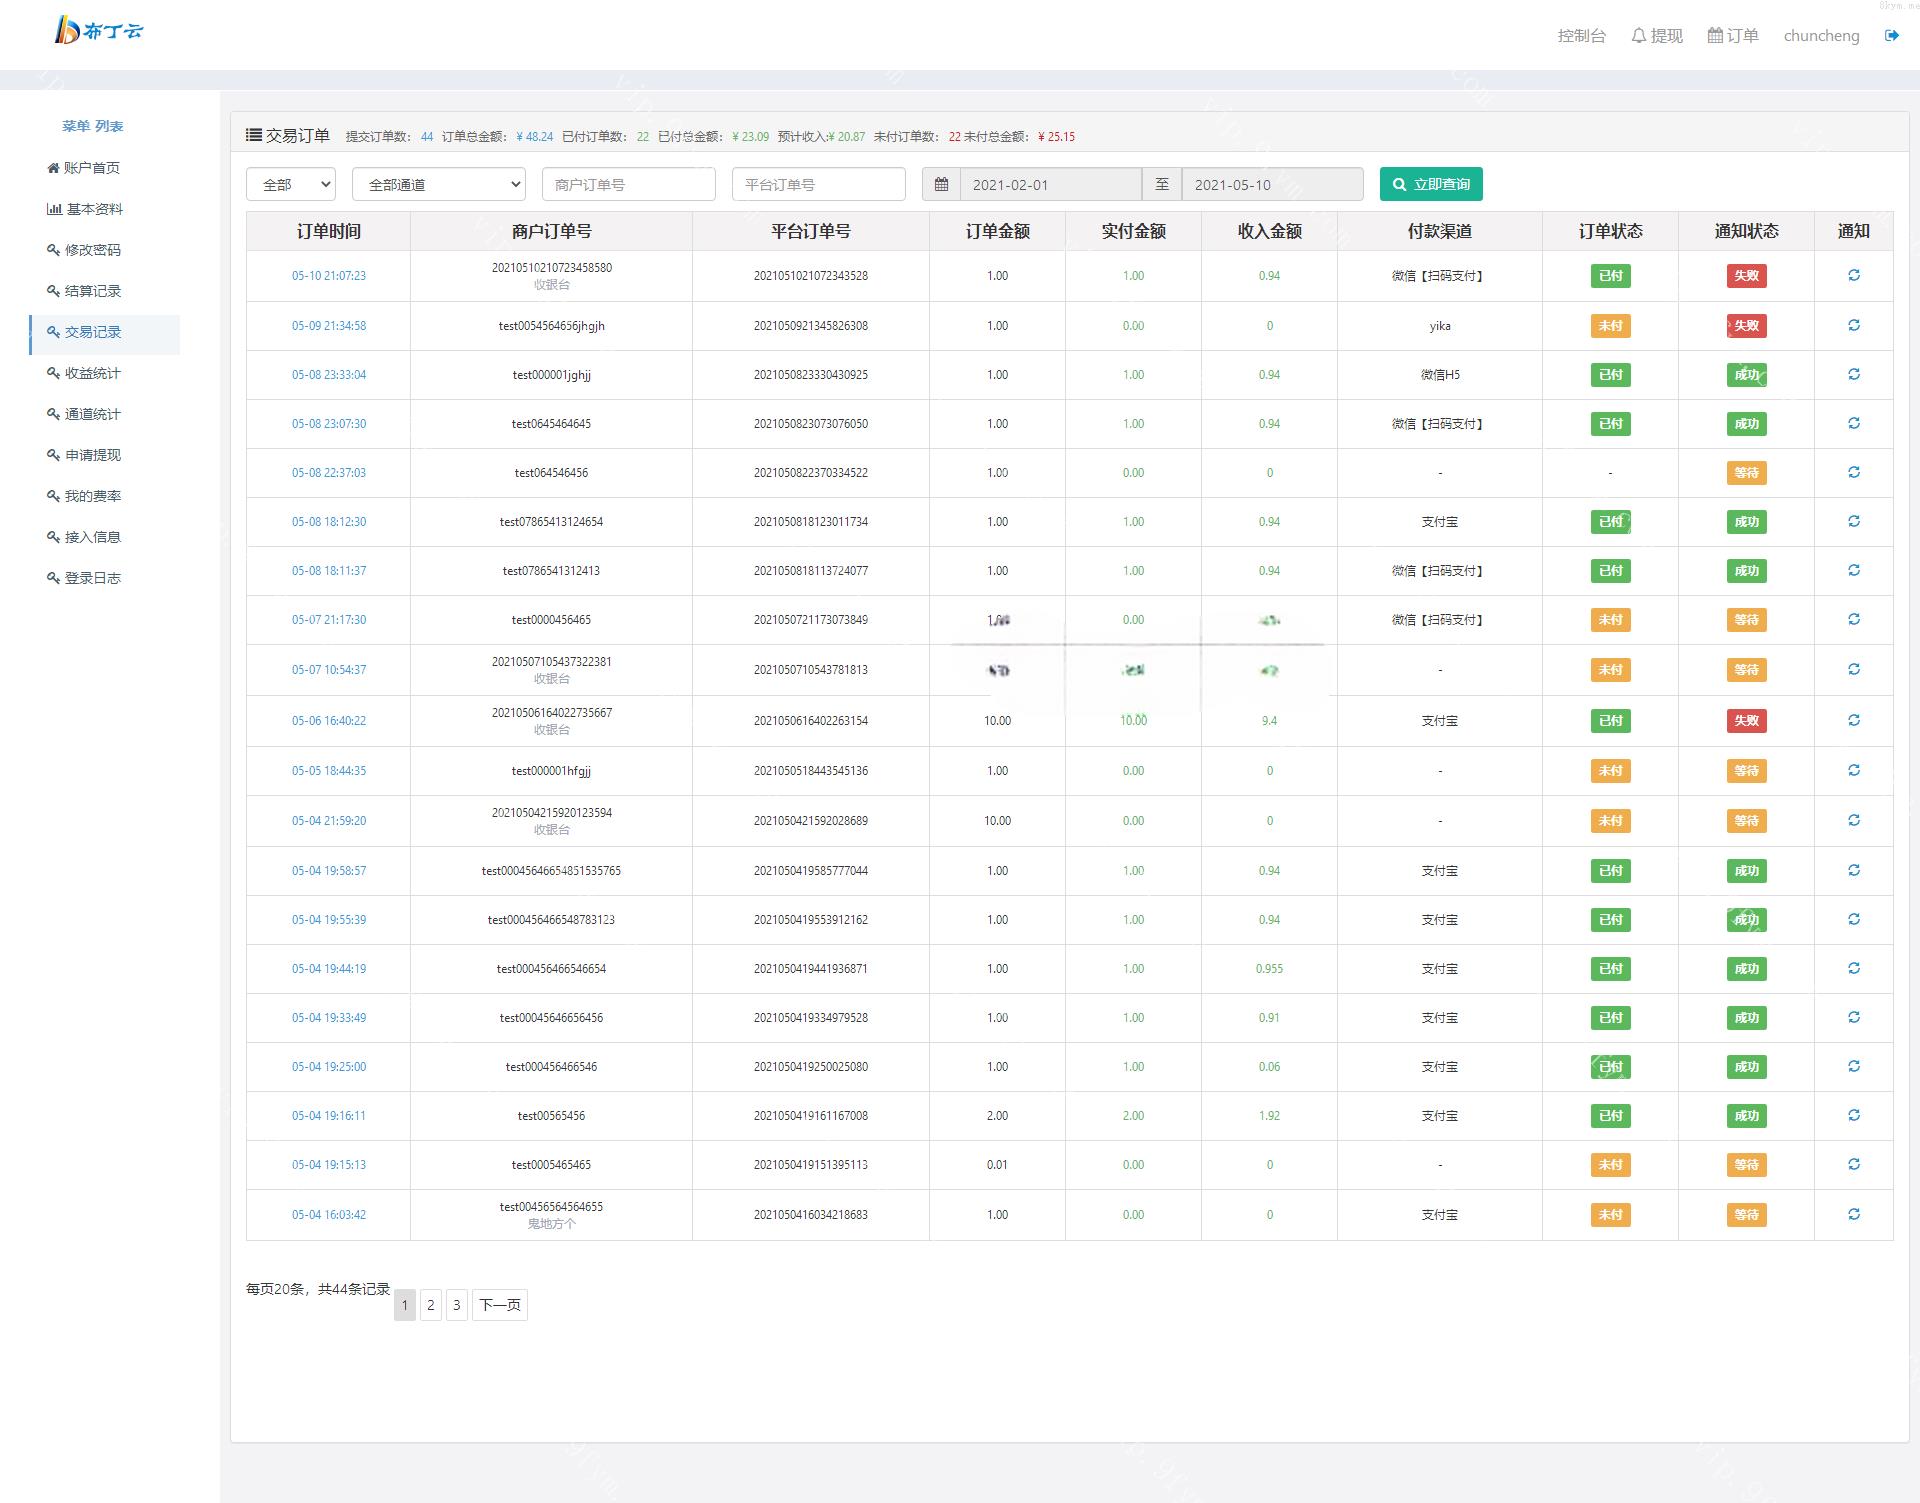This screenshot has width=1920, height=1503.
Task: Click the logout icon at top right
Action: [x=1892, y=35]
